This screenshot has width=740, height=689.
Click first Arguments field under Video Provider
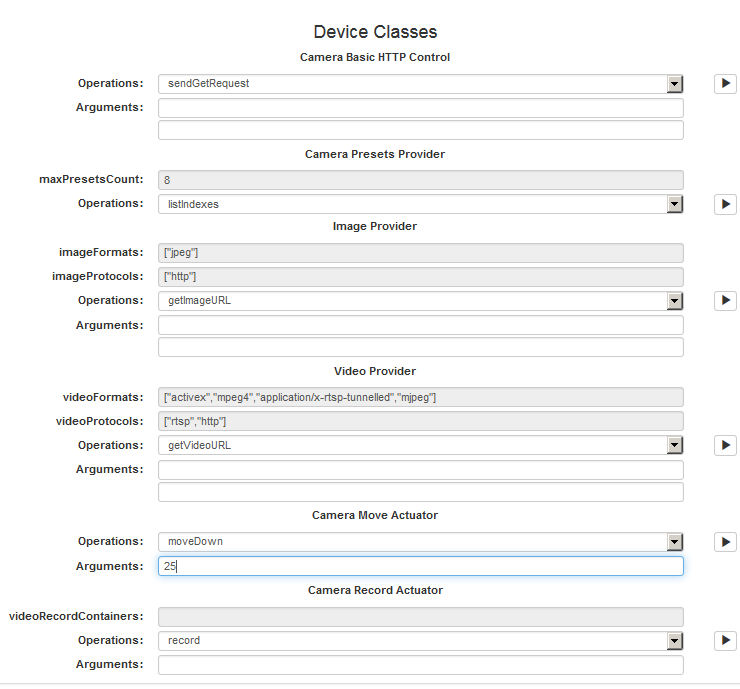click(420, 470)
